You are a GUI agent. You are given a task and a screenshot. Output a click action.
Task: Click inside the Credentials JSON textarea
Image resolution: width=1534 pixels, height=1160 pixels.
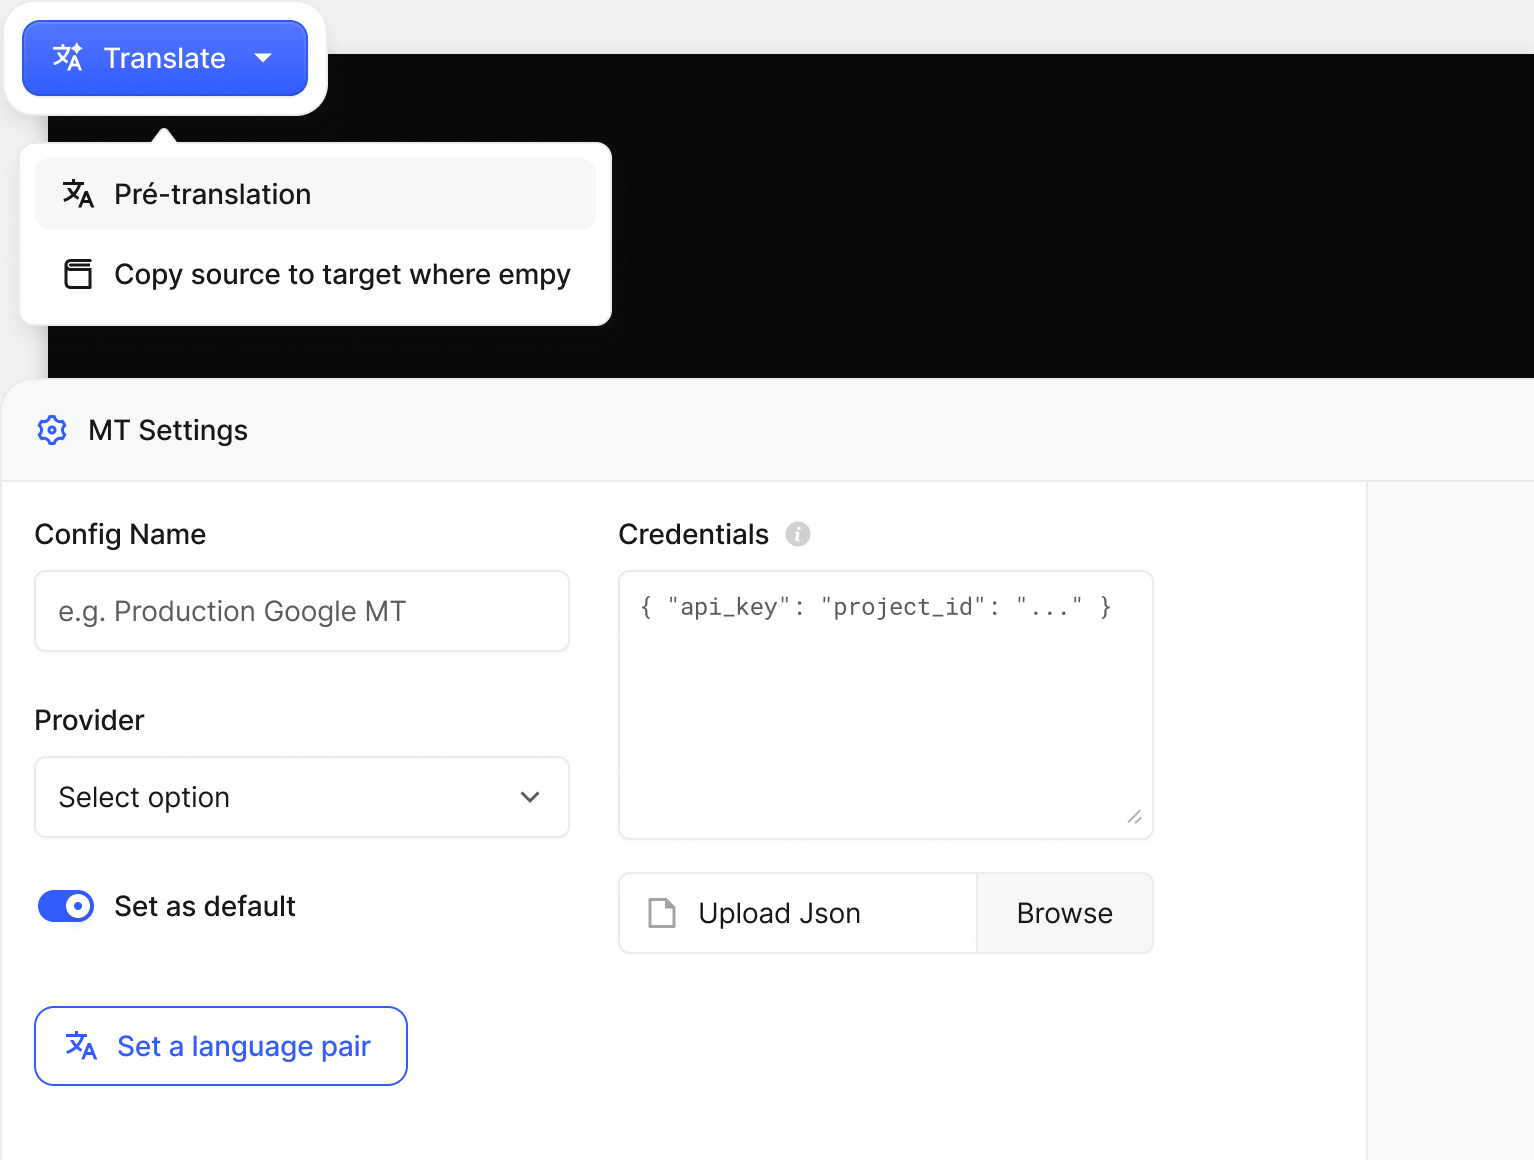point(886,705)
